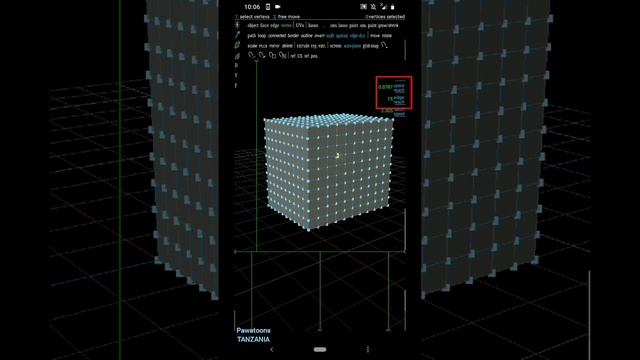The width and height of the screenshot is (640, 360).
Task: Select the blue arrow tool icon
Action: pyautogui.click(x=237, y=35)
